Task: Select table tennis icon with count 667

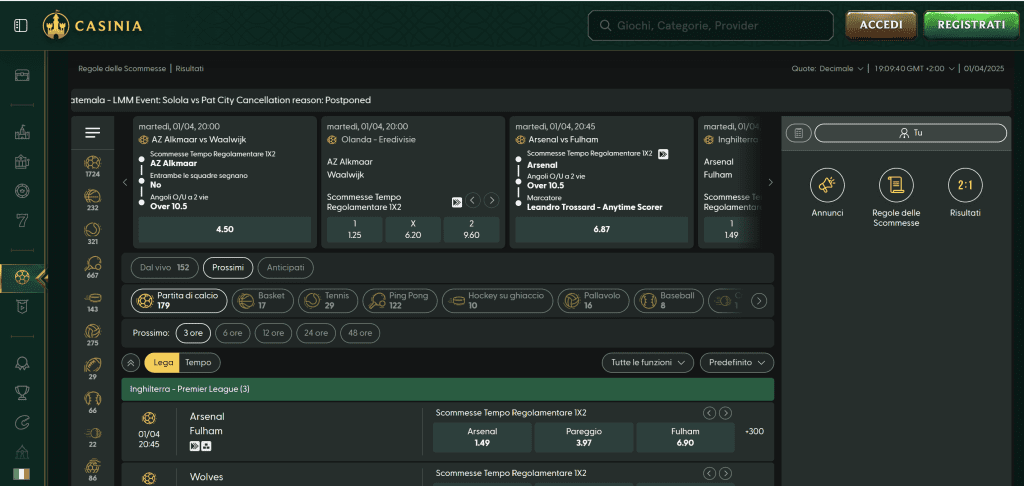Action: pyautogui.click(x=93, y=268)
